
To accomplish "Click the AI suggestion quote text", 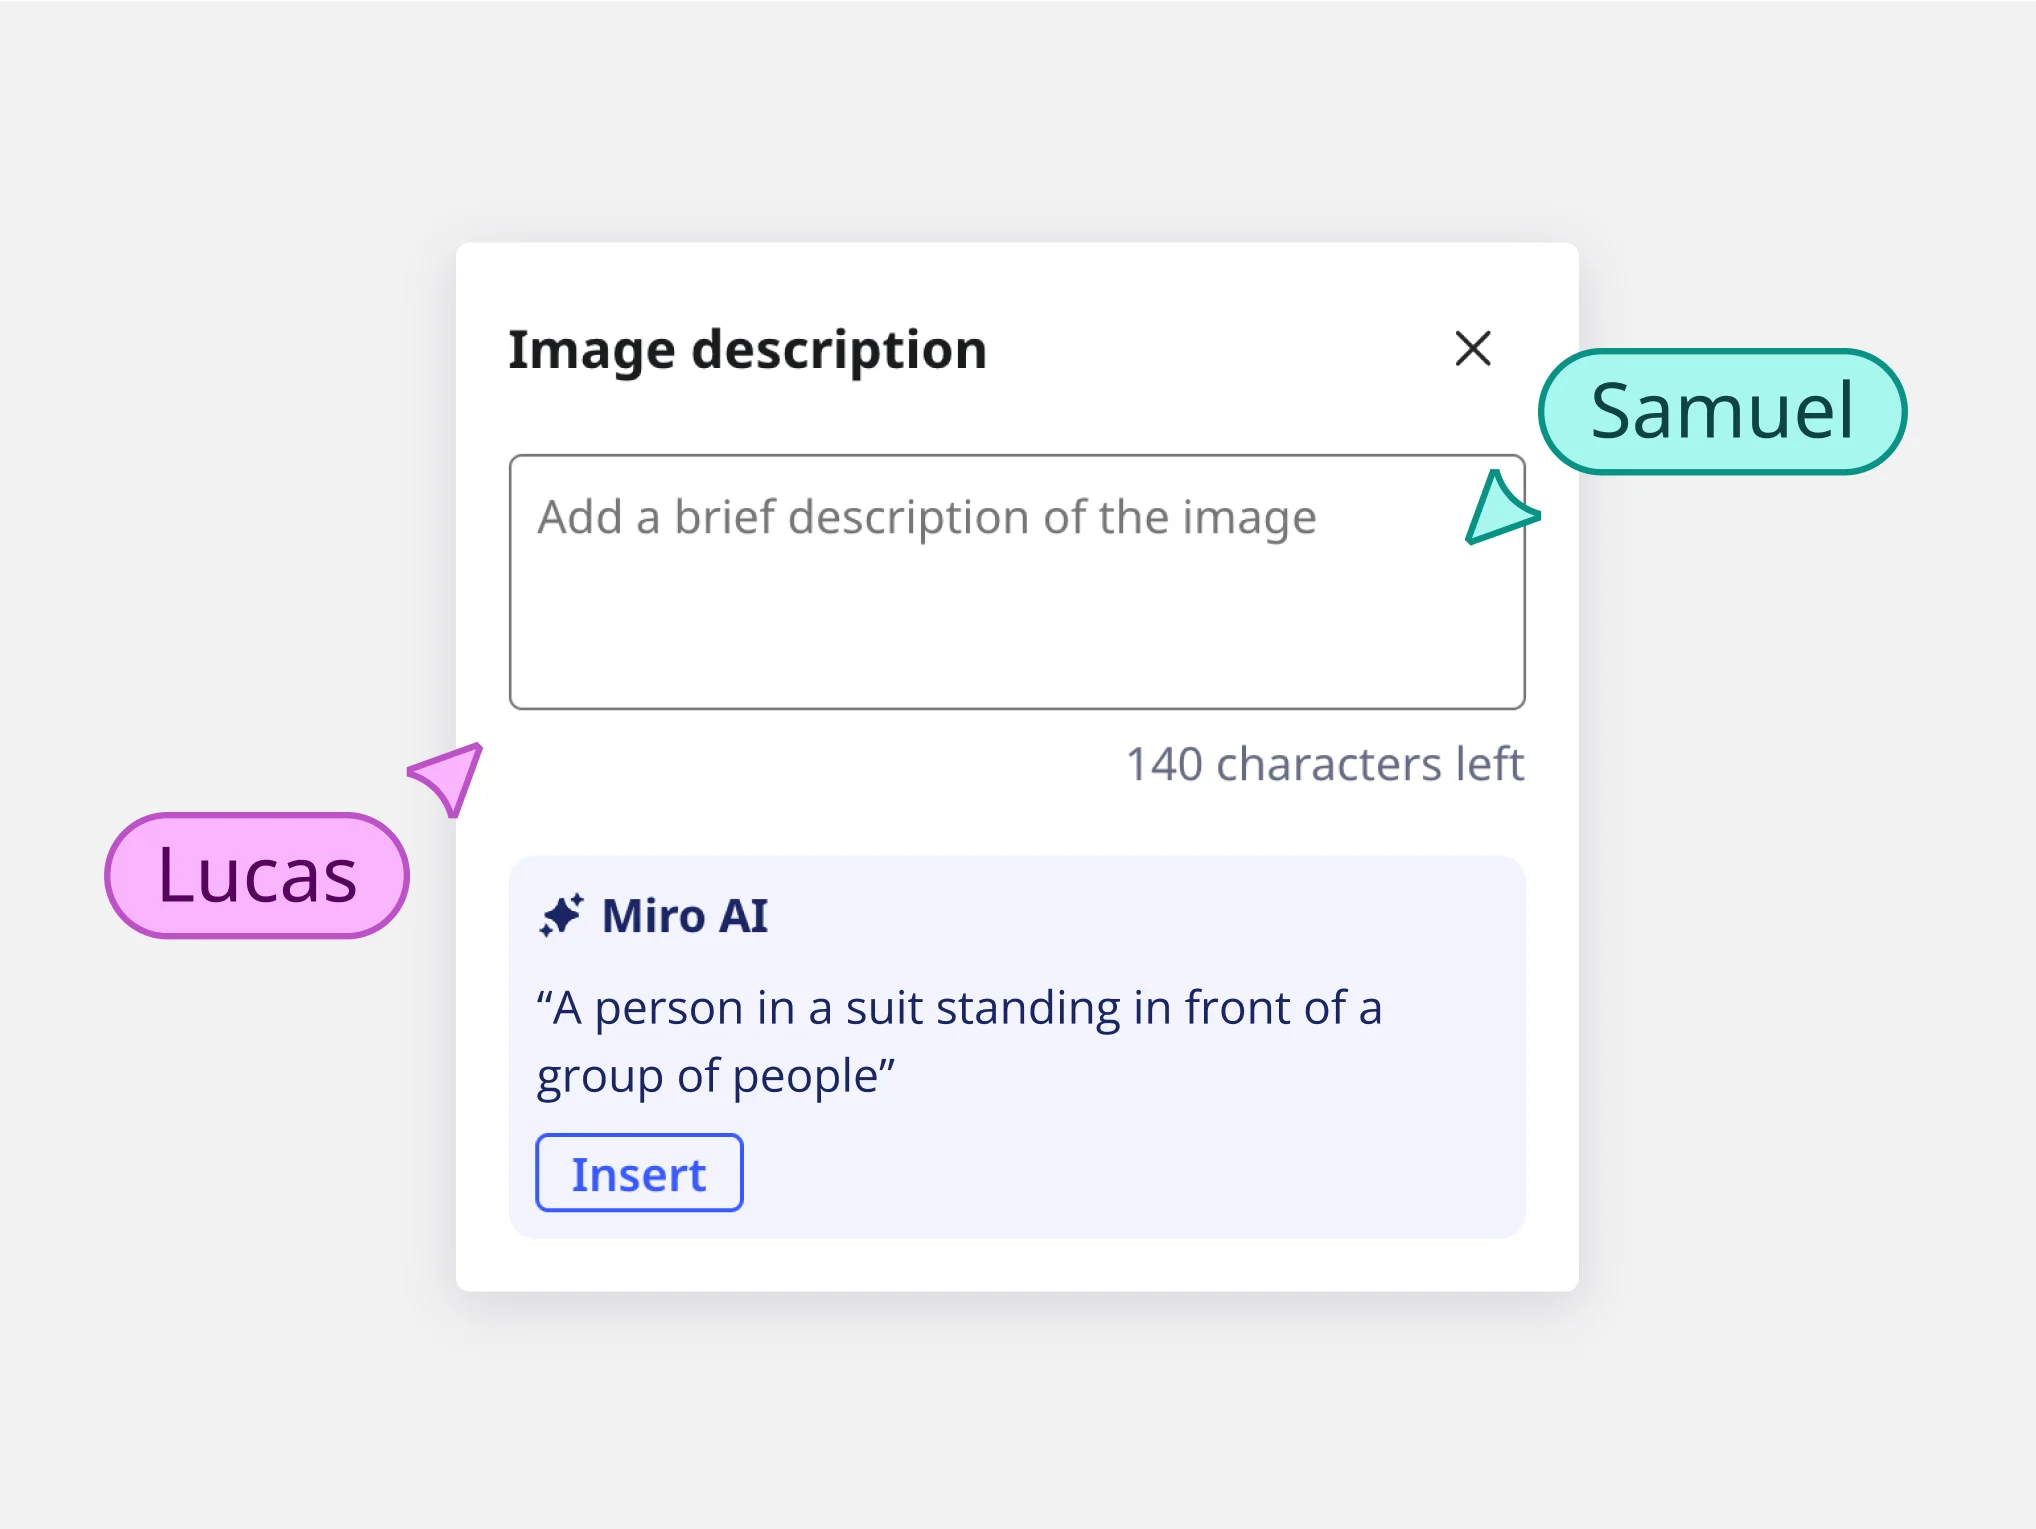I will click(x=958, y=1008).
